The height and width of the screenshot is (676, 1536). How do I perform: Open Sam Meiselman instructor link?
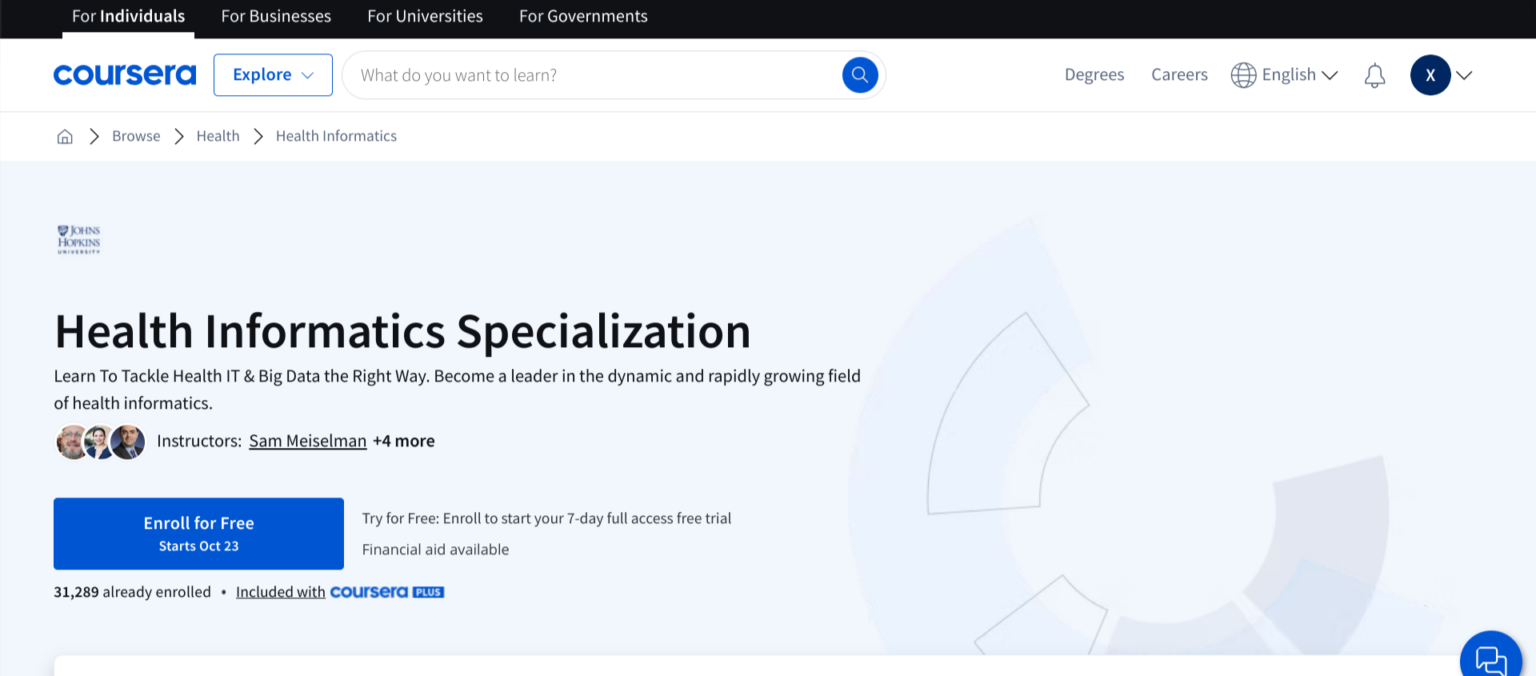coord(308,441)
